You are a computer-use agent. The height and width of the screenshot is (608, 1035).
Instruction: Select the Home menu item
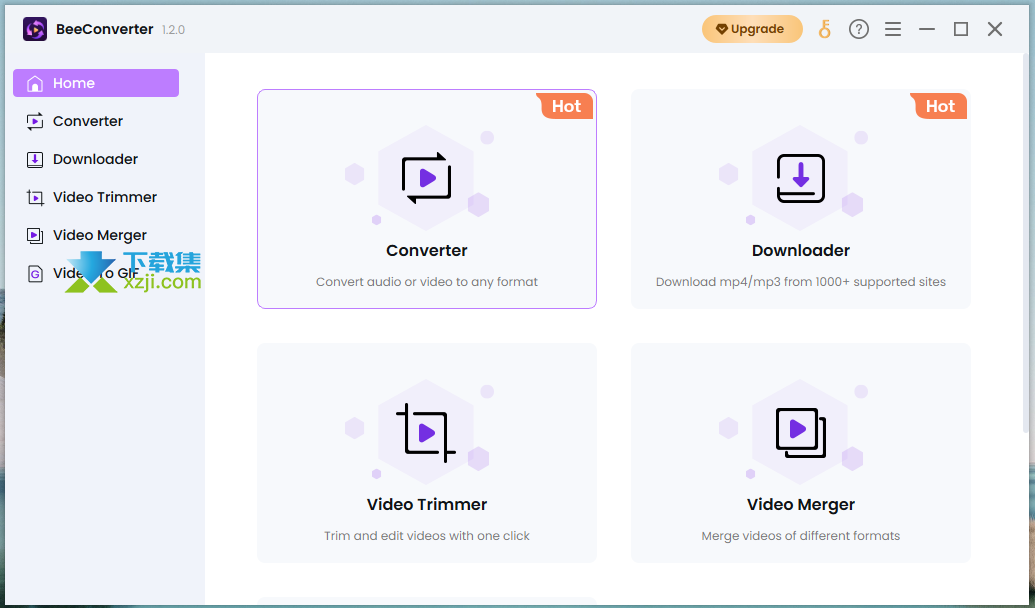tap(96, 83)
